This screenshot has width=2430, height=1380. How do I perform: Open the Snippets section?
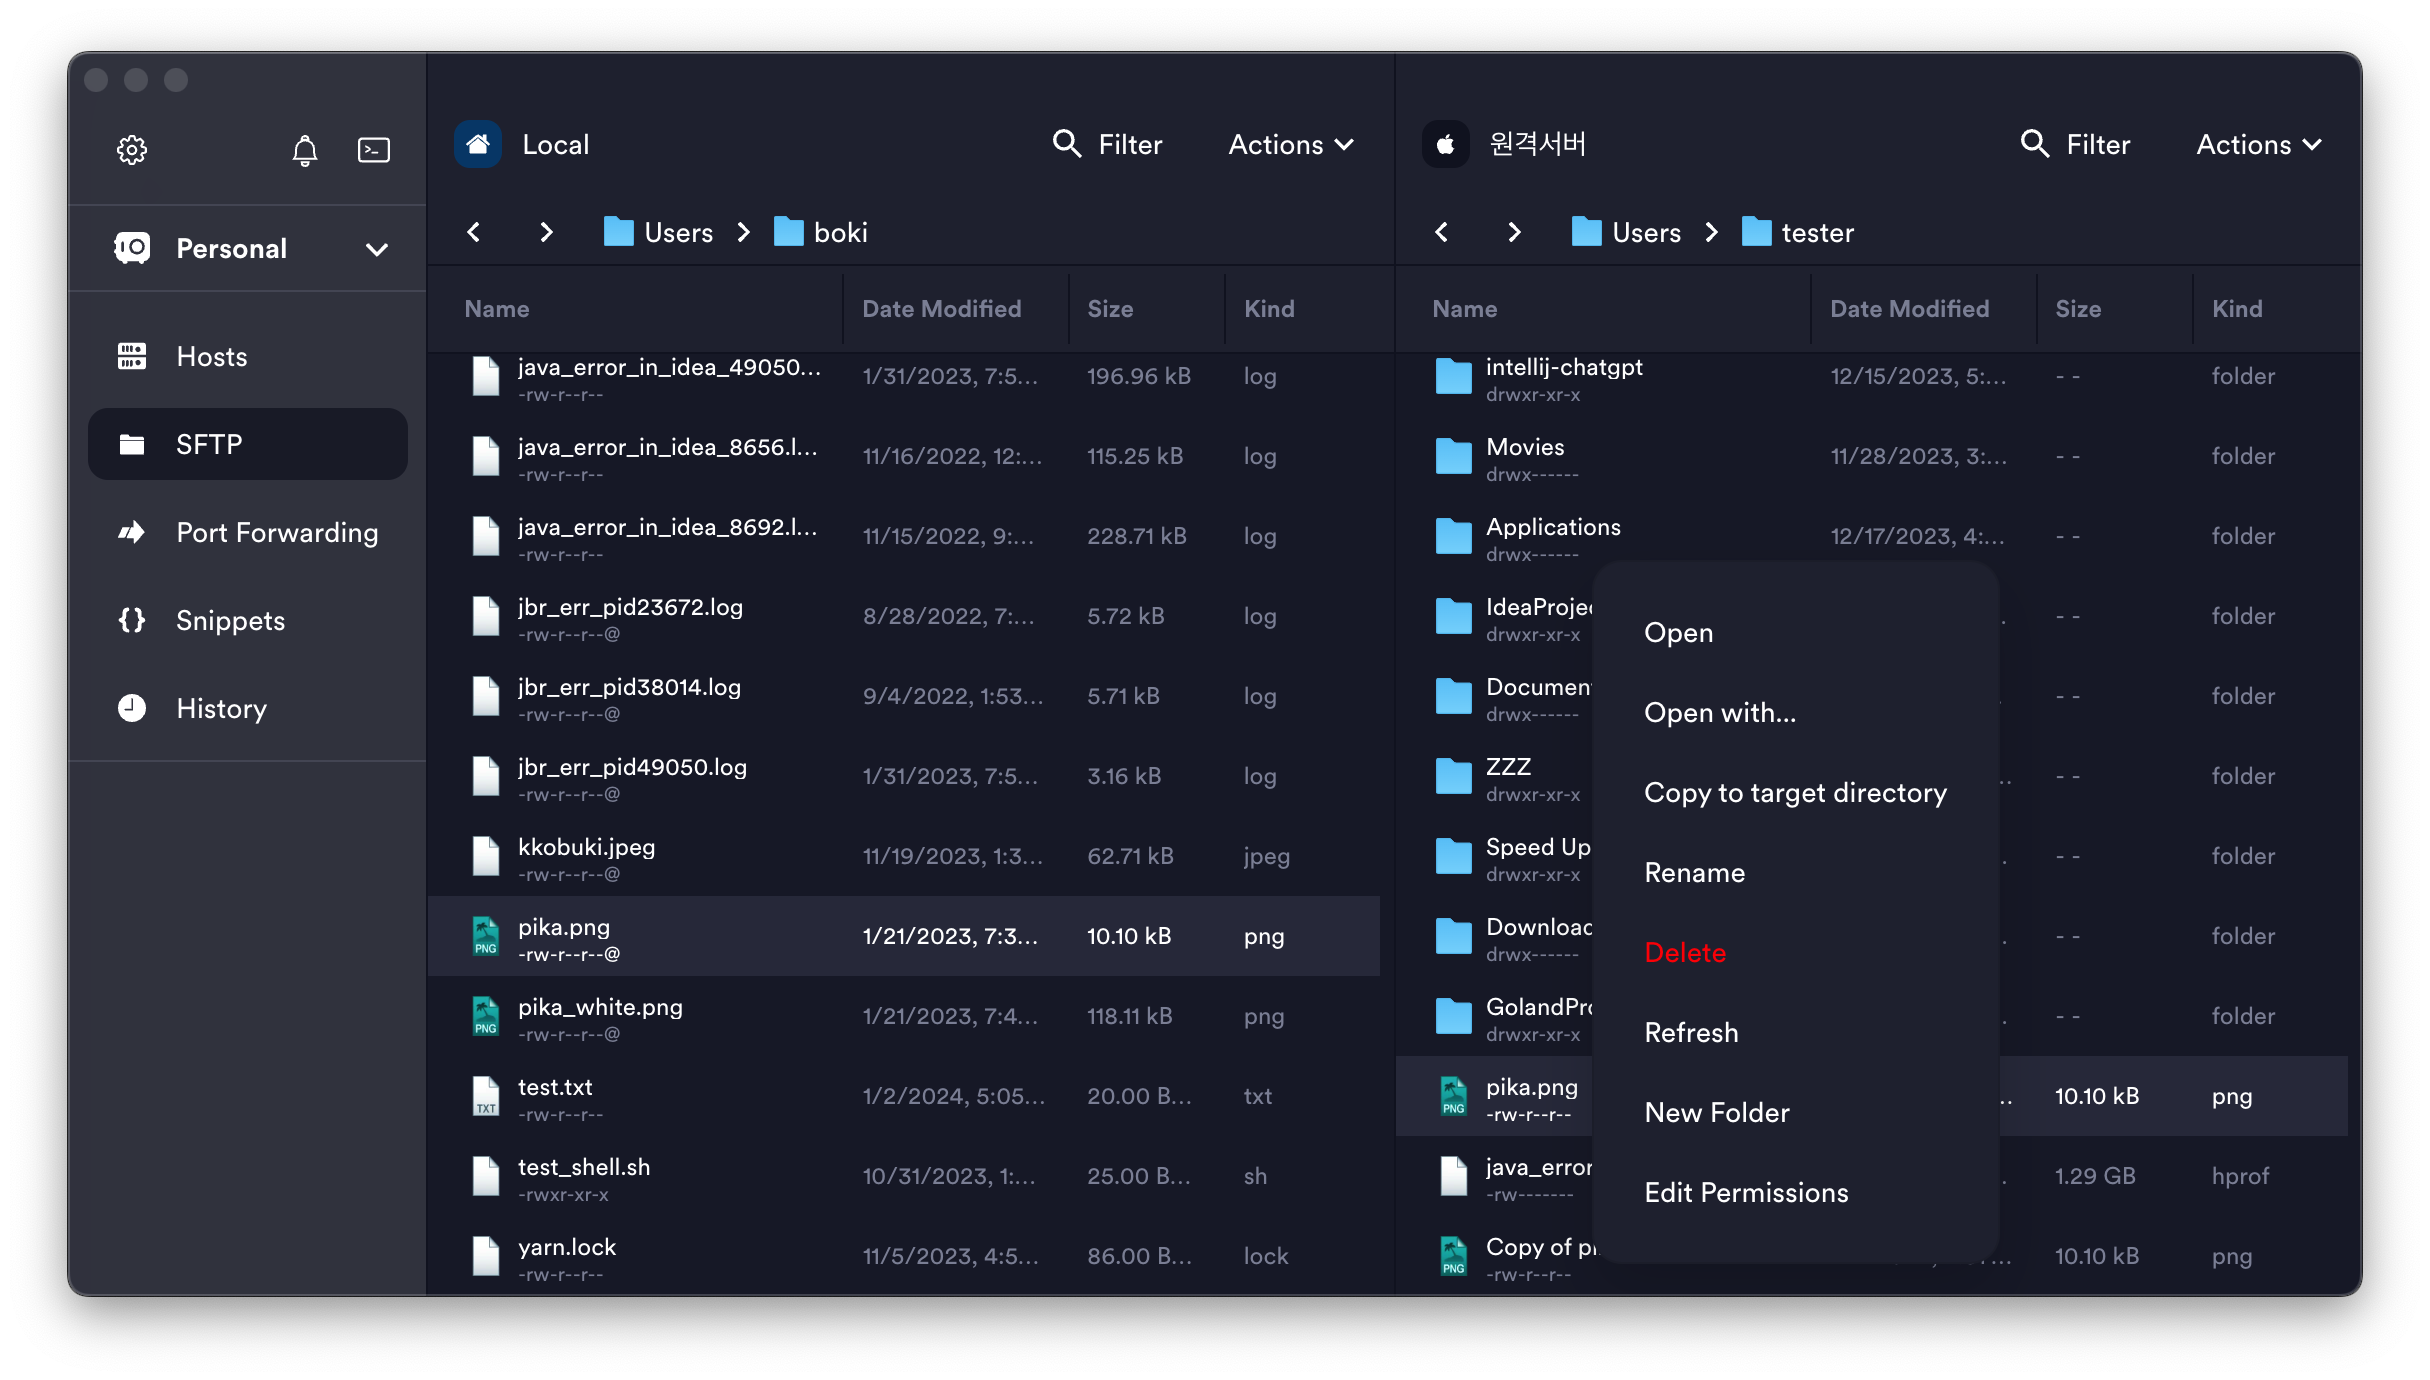[230, 620]
